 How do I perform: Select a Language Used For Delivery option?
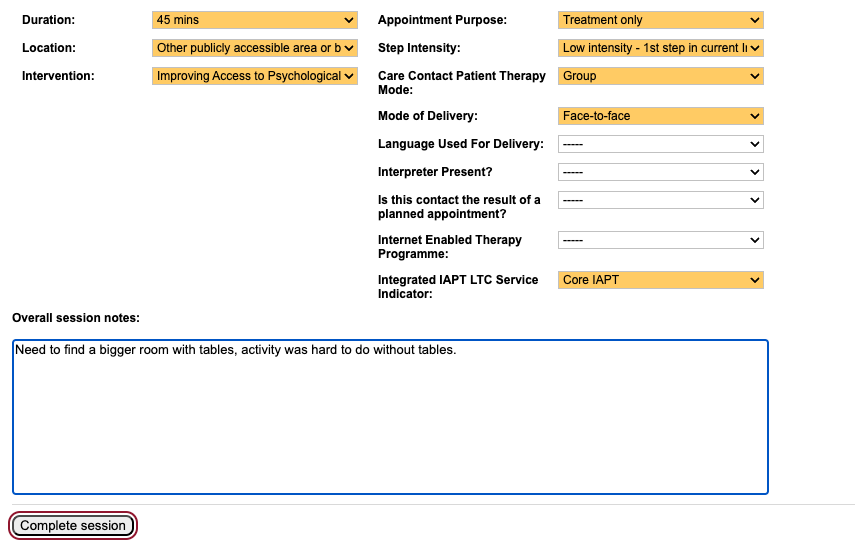coord(660,144)
